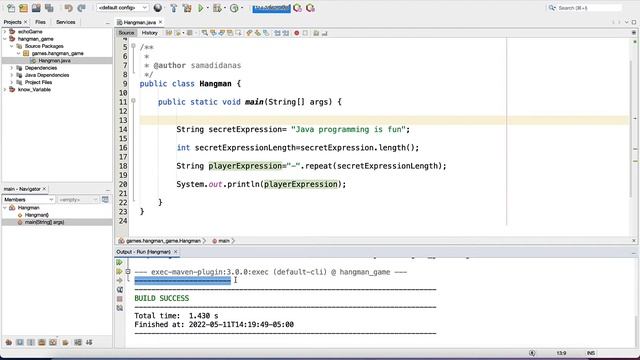Click the Open Project toolbar icon

36,8
